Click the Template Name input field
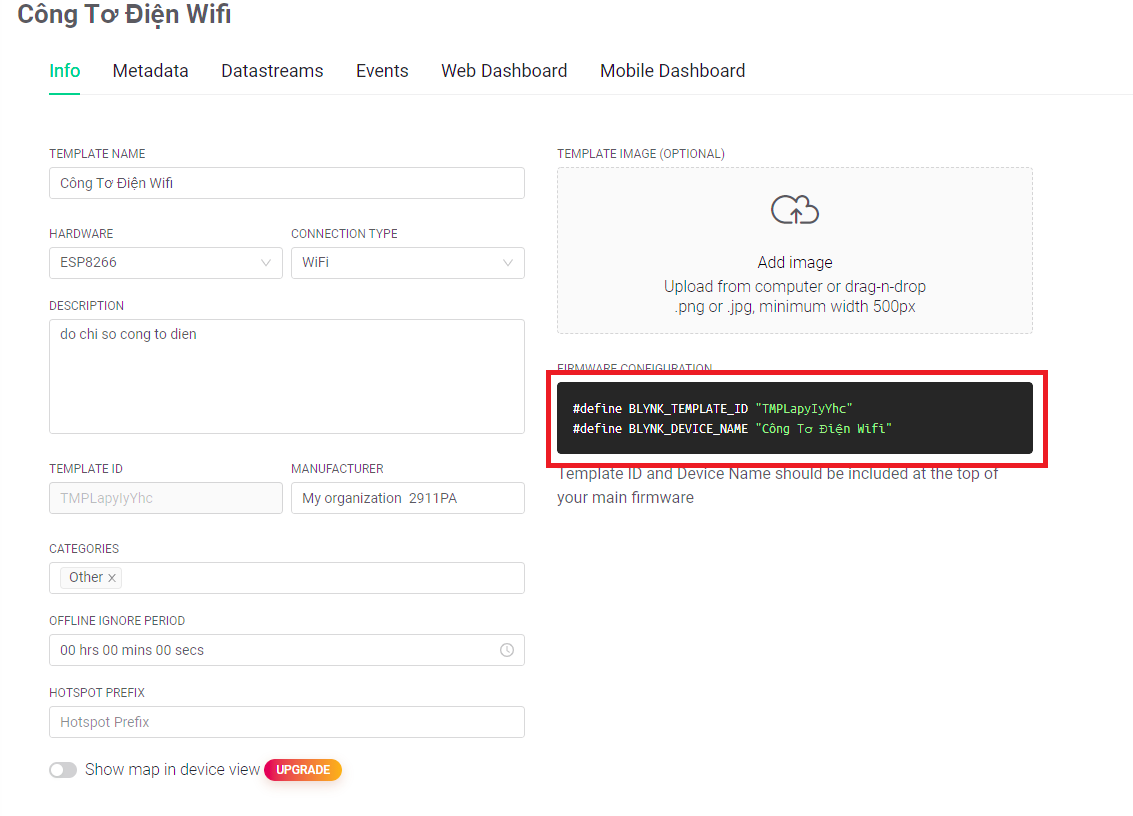1133x816 pixels. click(x=287, y=183)
